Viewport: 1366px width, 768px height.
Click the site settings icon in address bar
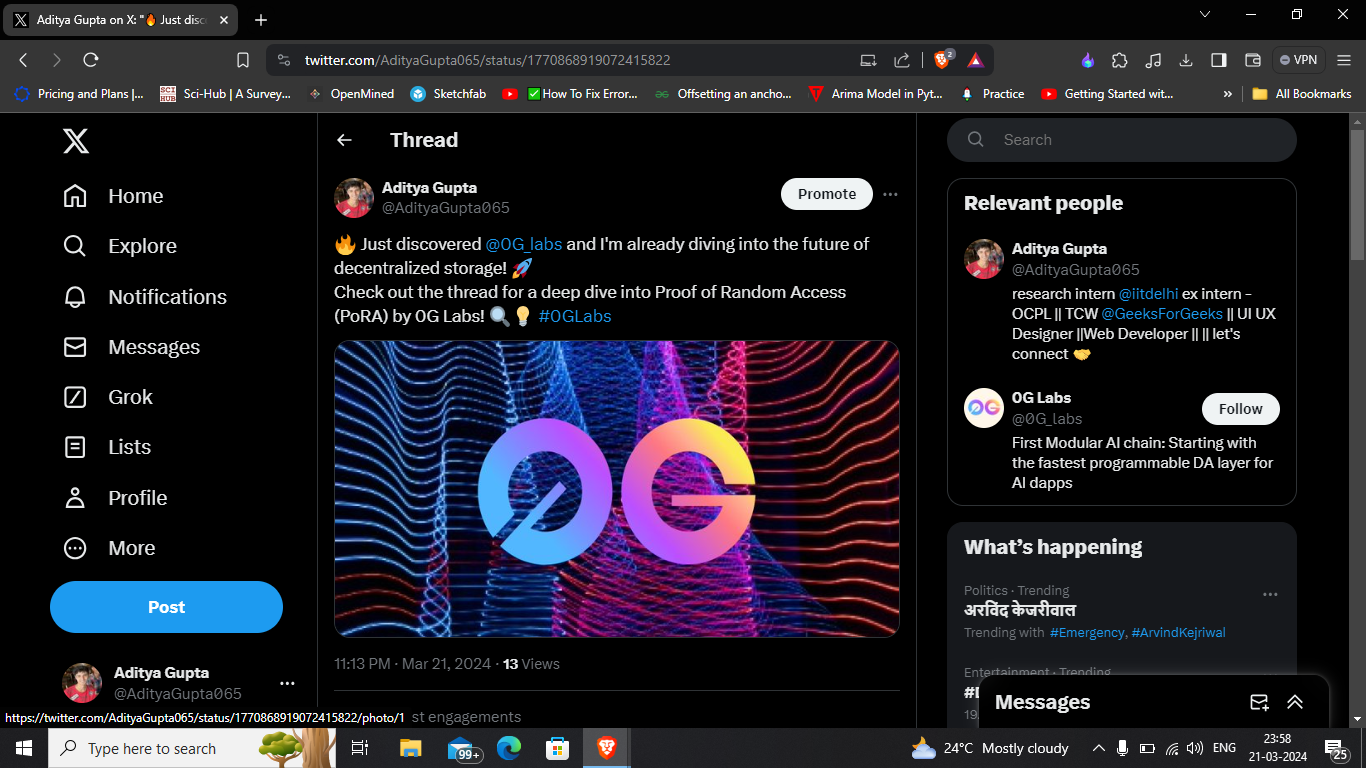point(284,60)
